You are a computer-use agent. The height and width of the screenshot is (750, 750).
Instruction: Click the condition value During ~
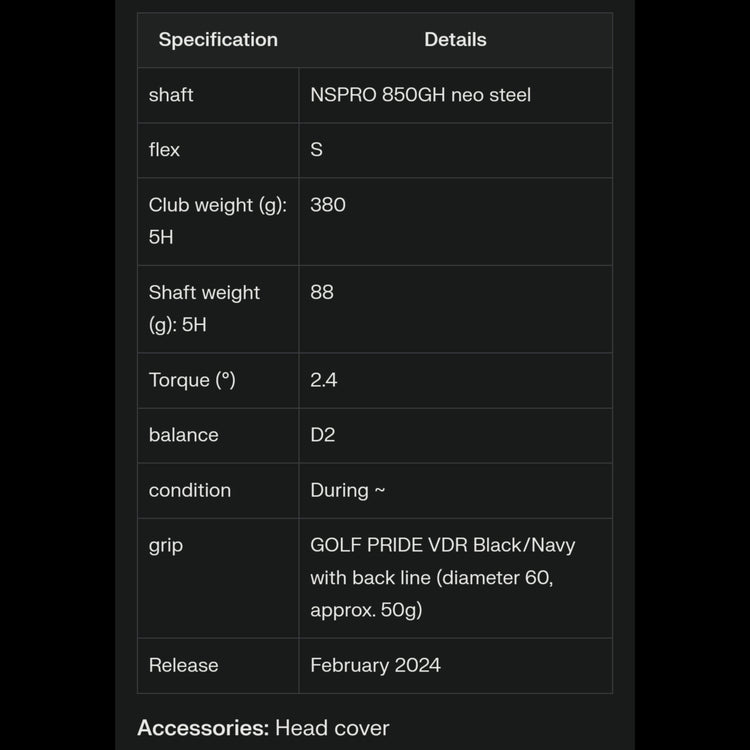click(x=347, y=490)
